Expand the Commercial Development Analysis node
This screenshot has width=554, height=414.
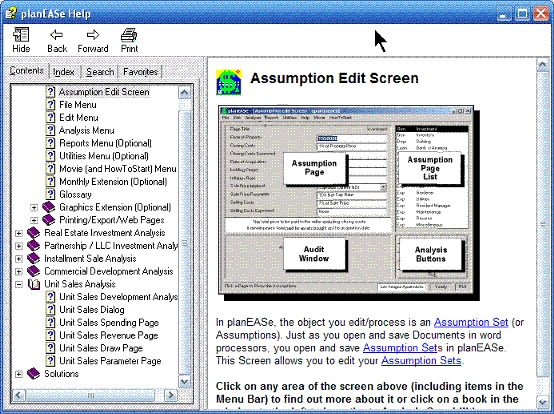[x=19, y=271]
